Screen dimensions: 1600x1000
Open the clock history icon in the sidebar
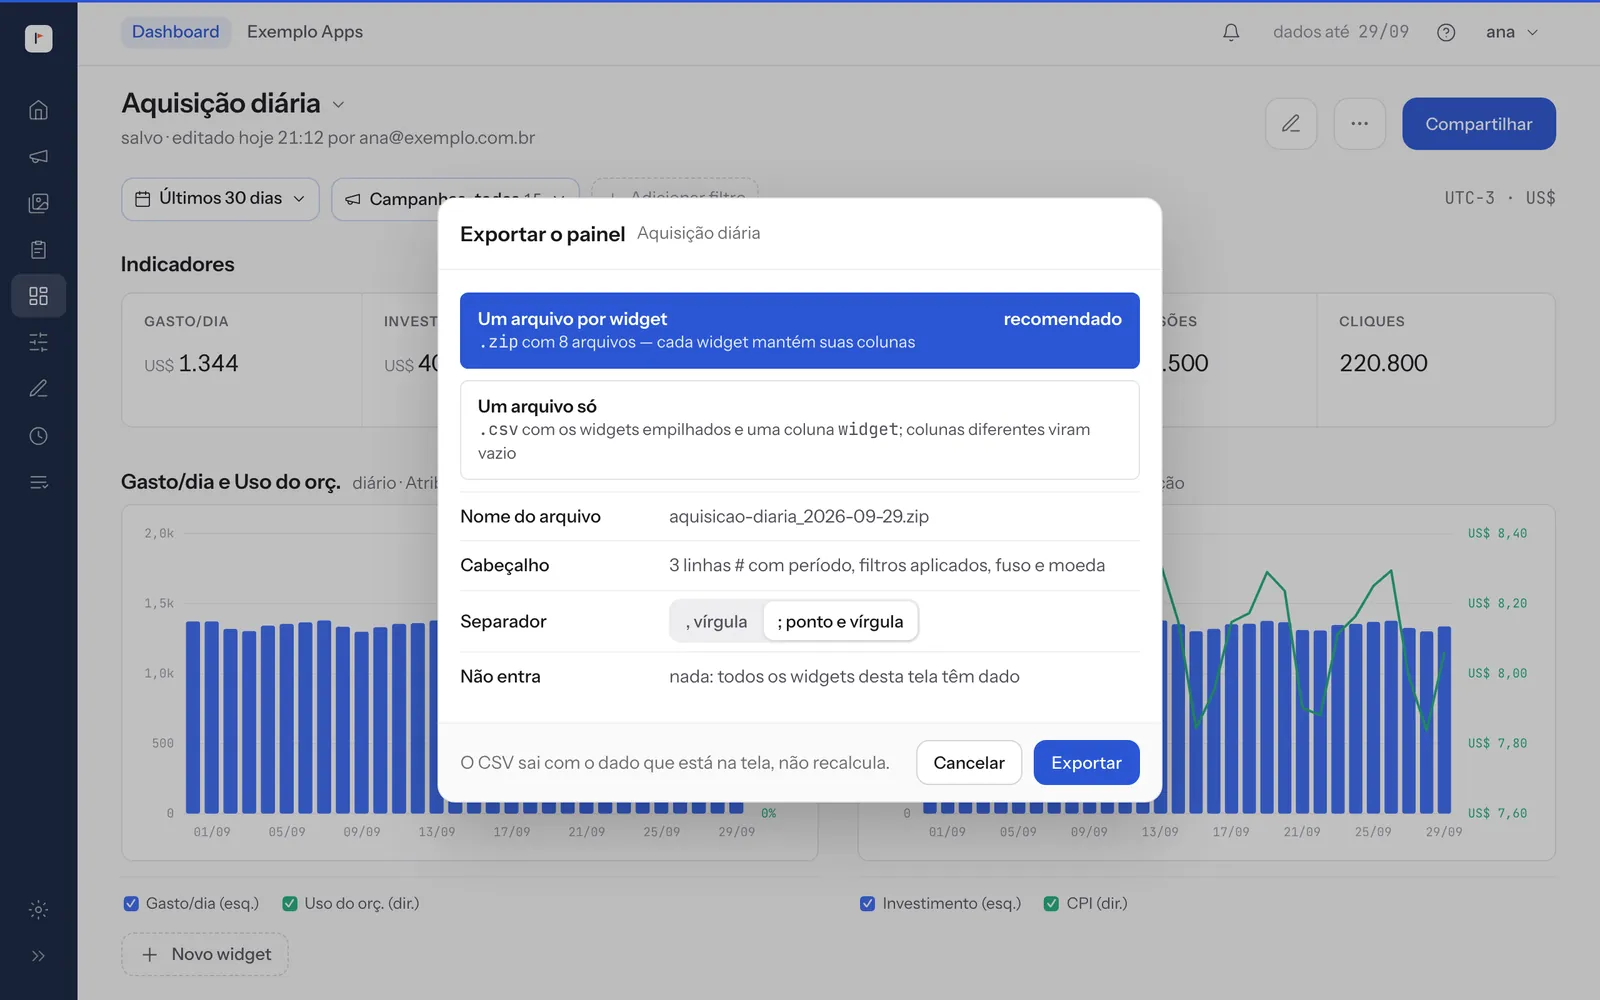[x=38, y=436]
